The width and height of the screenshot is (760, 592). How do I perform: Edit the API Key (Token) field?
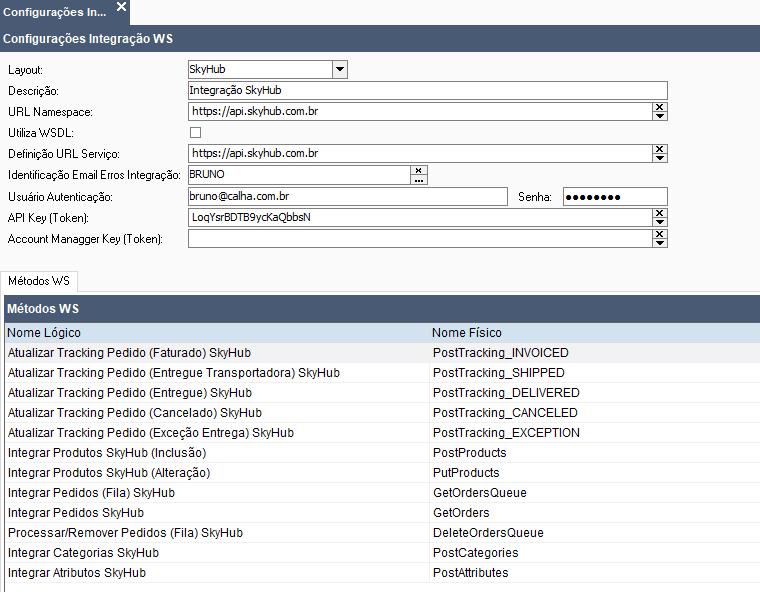420,217
